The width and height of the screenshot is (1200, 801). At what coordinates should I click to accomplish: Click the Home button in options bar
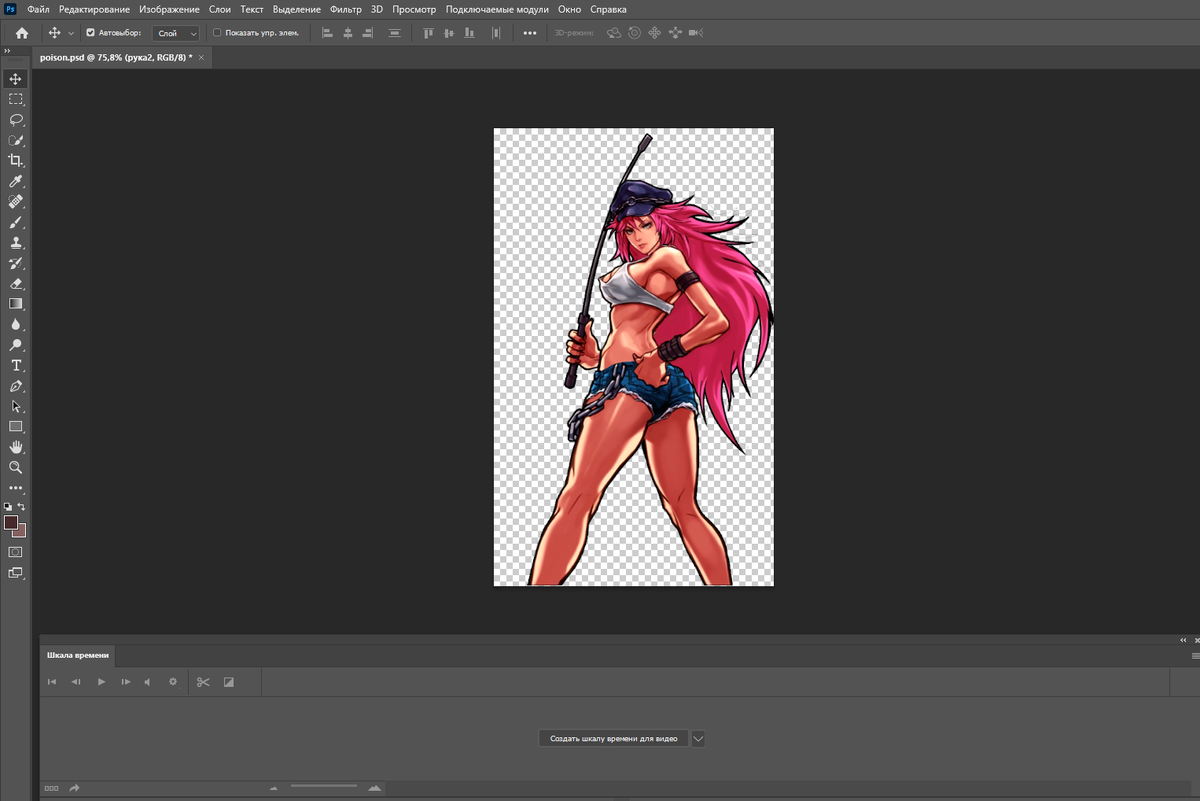pyautogui.click(x=22, y=33)
